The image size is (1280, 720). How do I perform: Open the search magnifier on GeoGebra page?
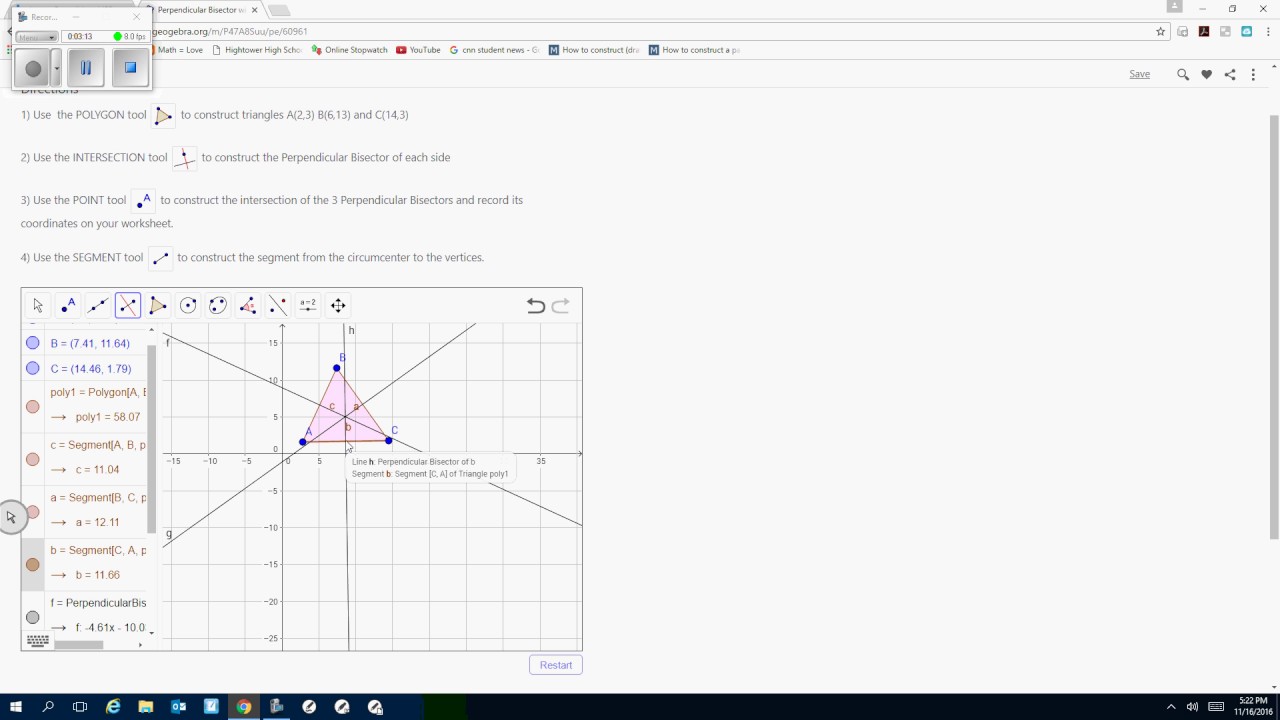tap(1183, 74)
